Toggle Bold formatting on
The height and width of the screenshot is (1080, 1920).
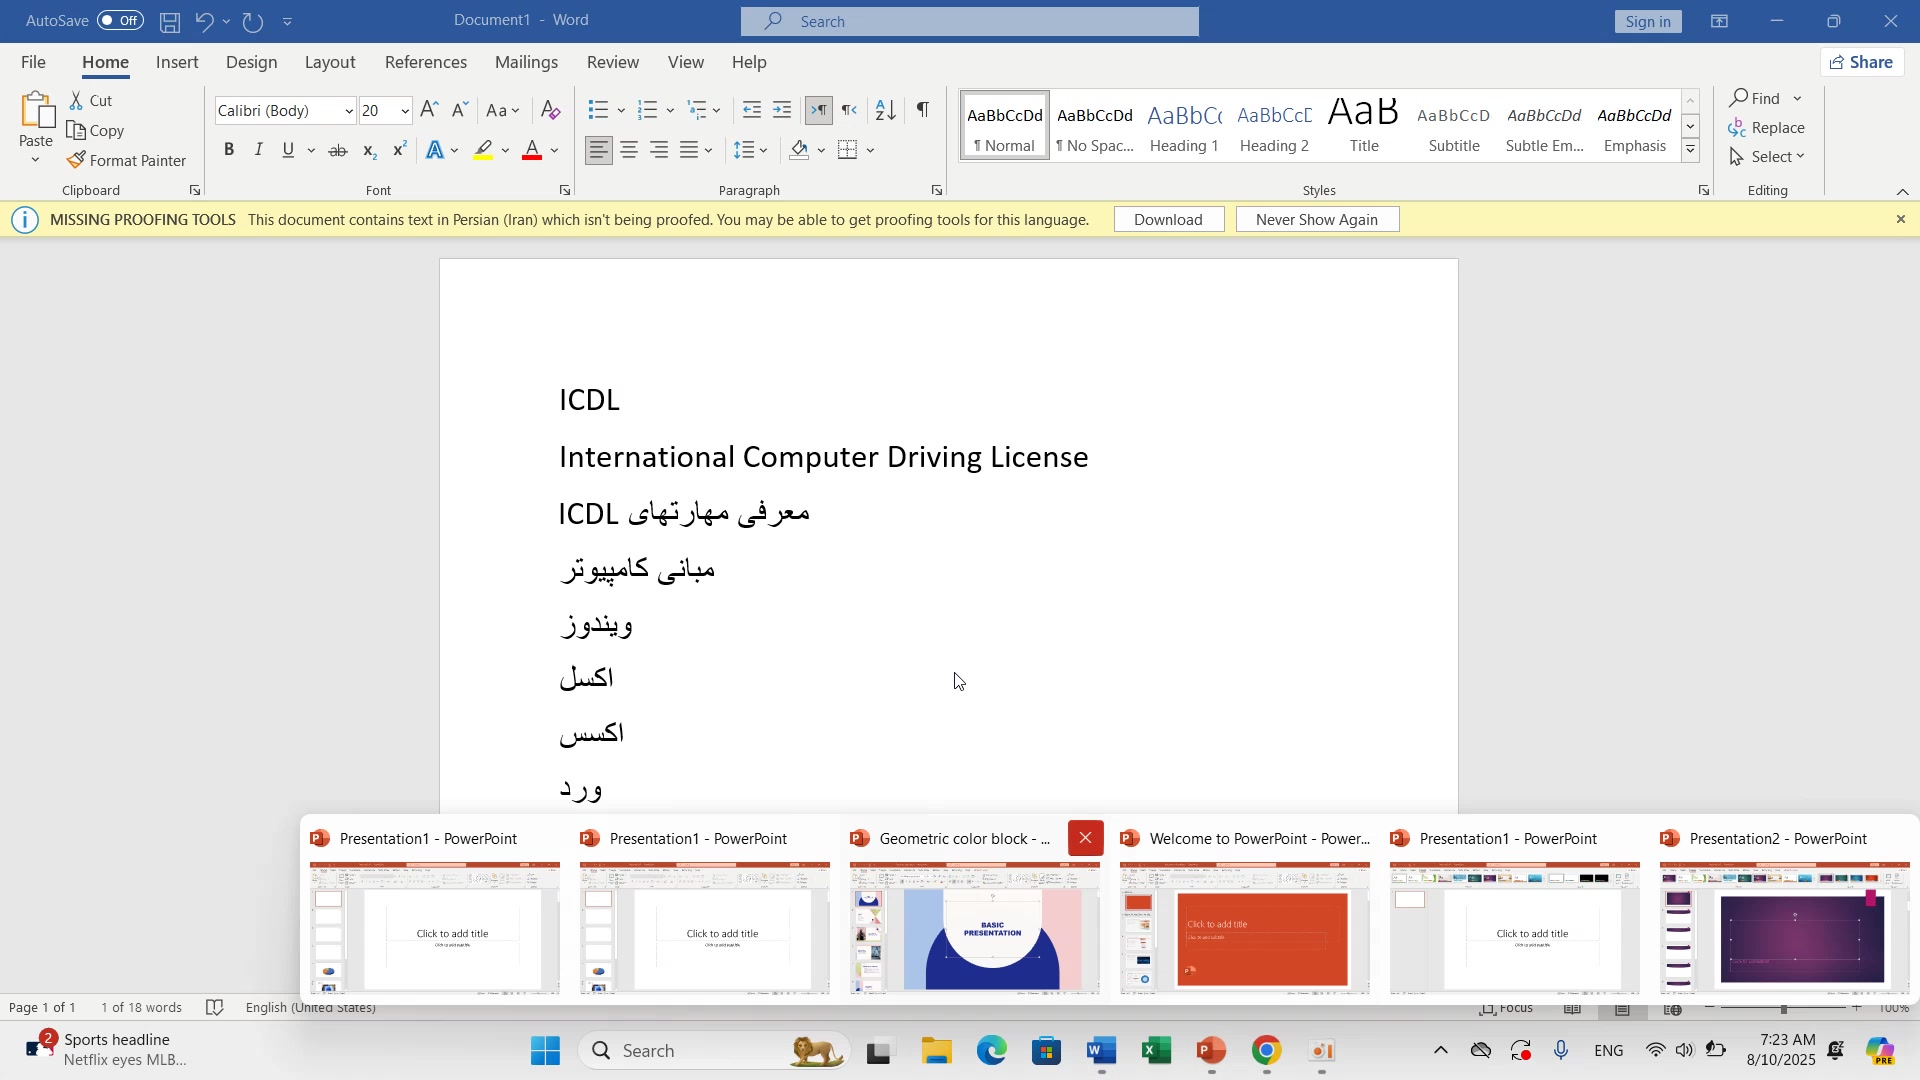pyautogui.click(x=229, y=151)
